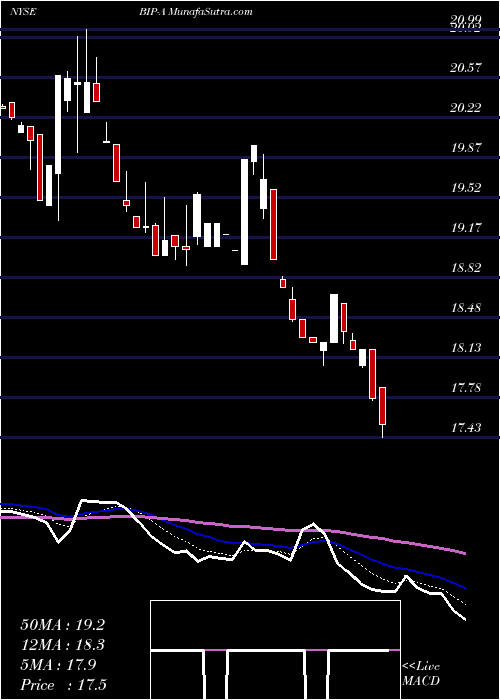
Task: Select the 18.82 price label
Action: pos(466,268)
